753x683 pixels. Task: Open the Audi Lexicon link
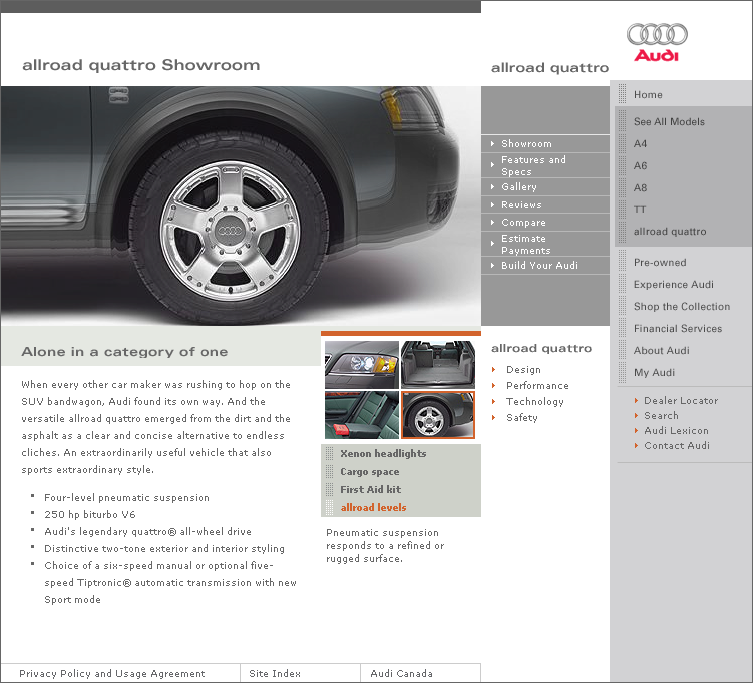point(676,431)
